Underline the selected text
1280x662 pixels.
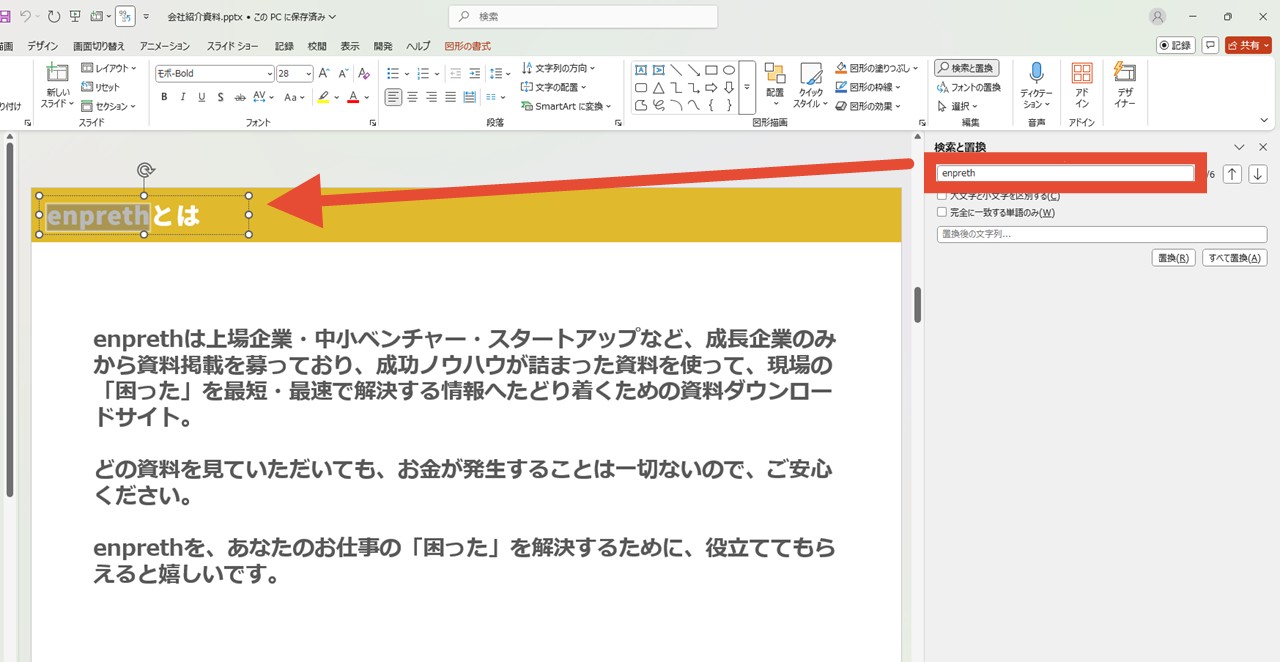[x=201, y=97]
